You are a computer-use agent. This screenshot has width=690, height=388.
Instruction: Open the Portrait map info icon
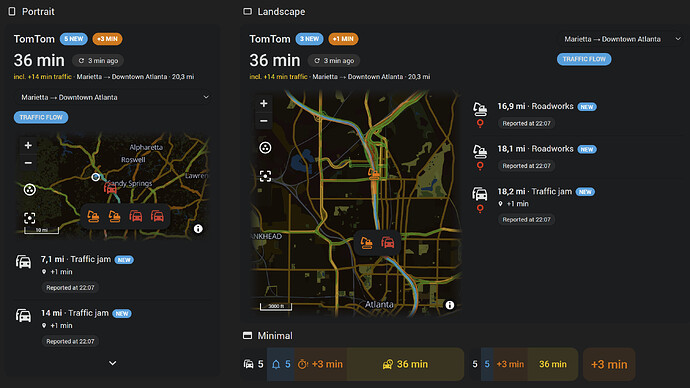198,229
